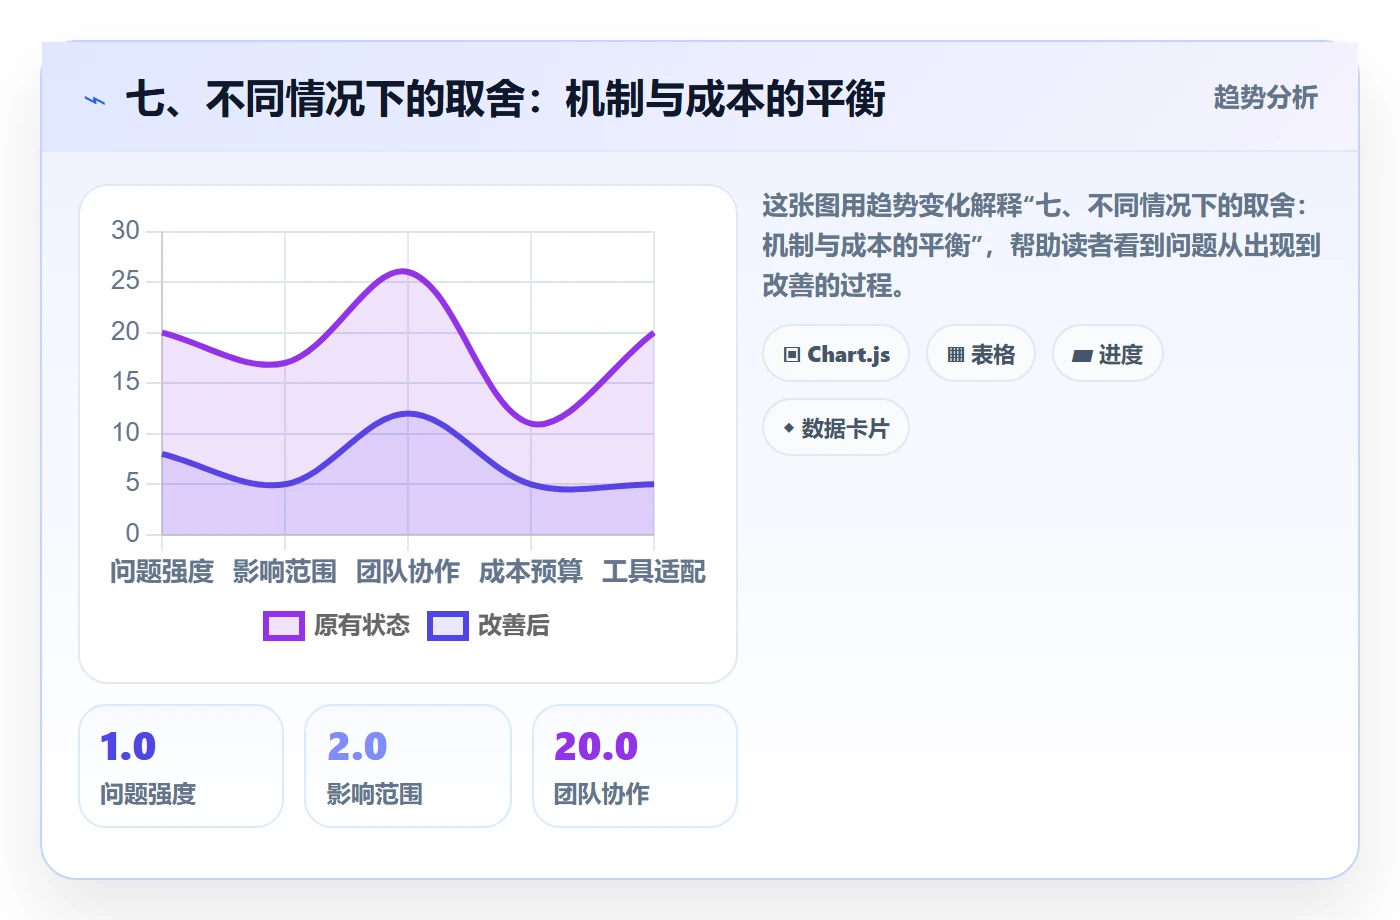Click the 数据卡片 tag

point(836,428)
